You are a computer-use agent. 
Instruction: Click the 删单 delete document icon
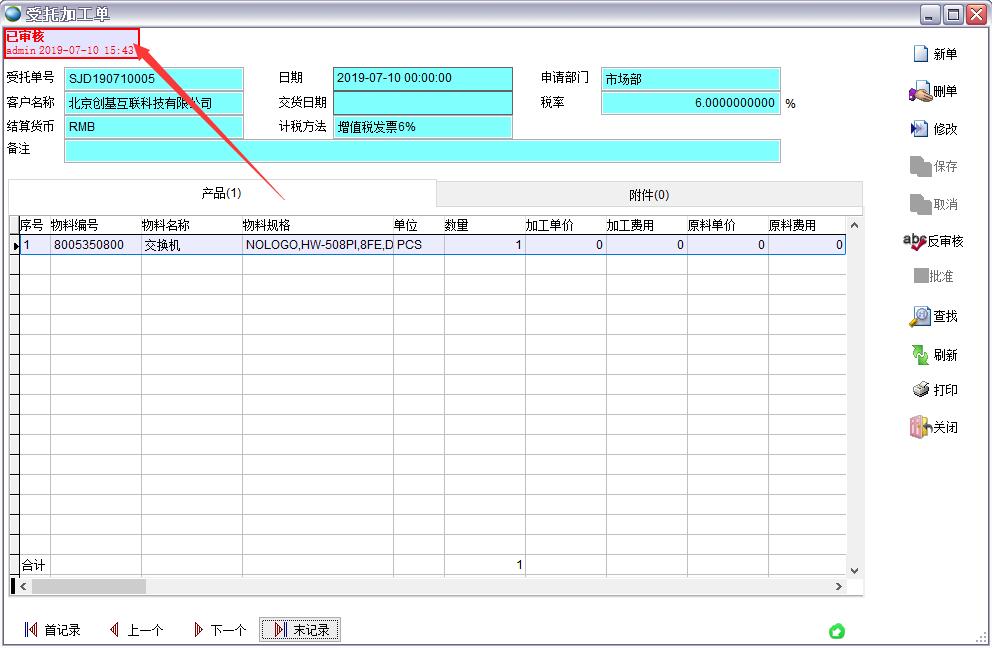920,92
